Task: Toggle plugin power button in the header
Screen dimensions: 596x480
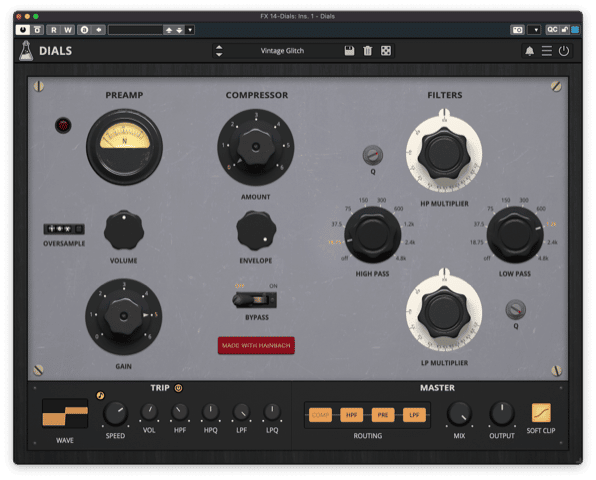Action: pos(564,51)
